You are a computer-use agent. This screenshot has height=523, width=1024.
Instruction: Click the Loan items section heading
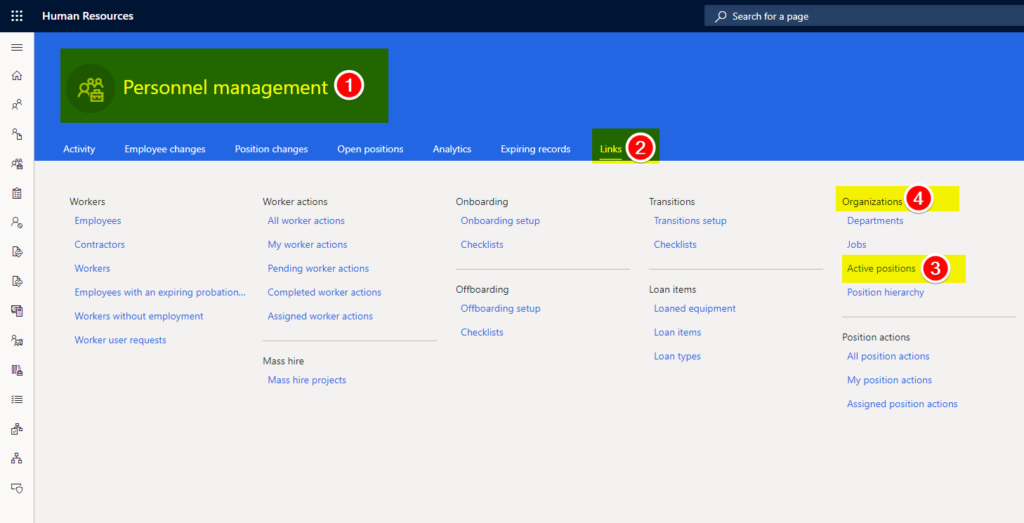[x=672, y=289]
